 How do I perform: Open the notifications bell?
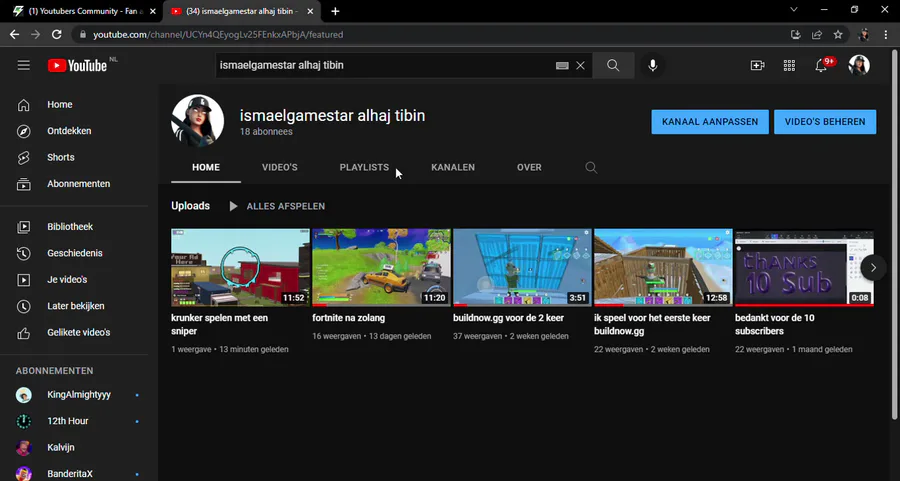(x=821, y=65)
